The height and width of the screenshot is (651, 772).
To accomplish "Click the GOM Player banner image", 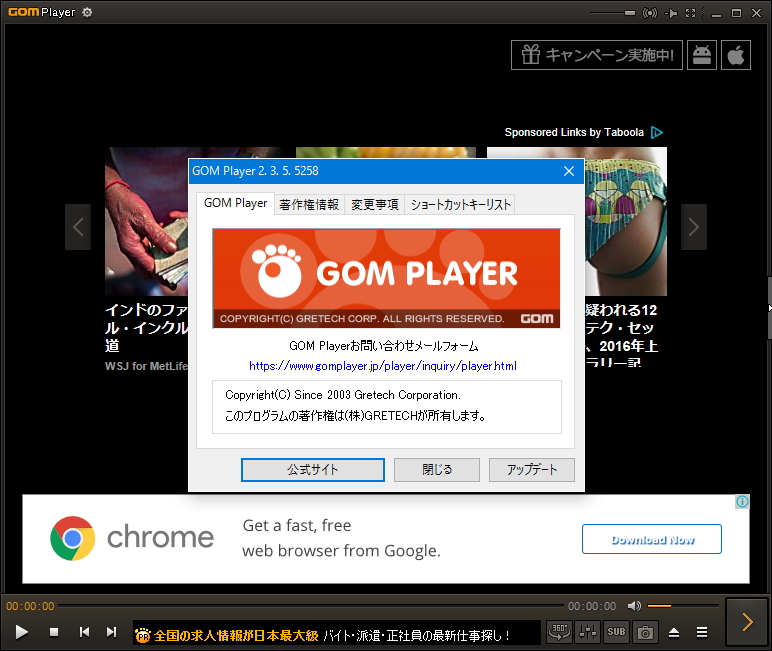I will pos(386,278).
